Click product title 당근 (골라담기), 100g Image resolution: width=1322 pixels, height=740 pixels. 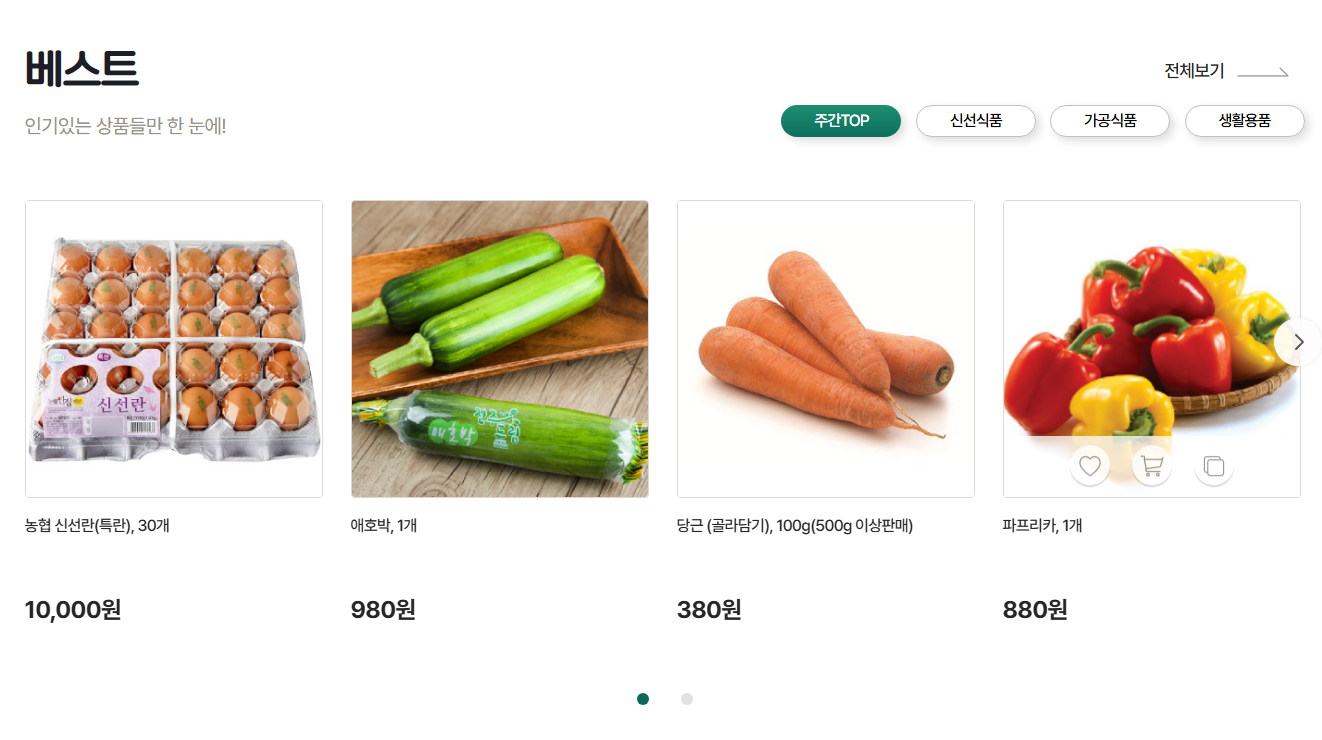pyautogui.click(x=795, y=526)
